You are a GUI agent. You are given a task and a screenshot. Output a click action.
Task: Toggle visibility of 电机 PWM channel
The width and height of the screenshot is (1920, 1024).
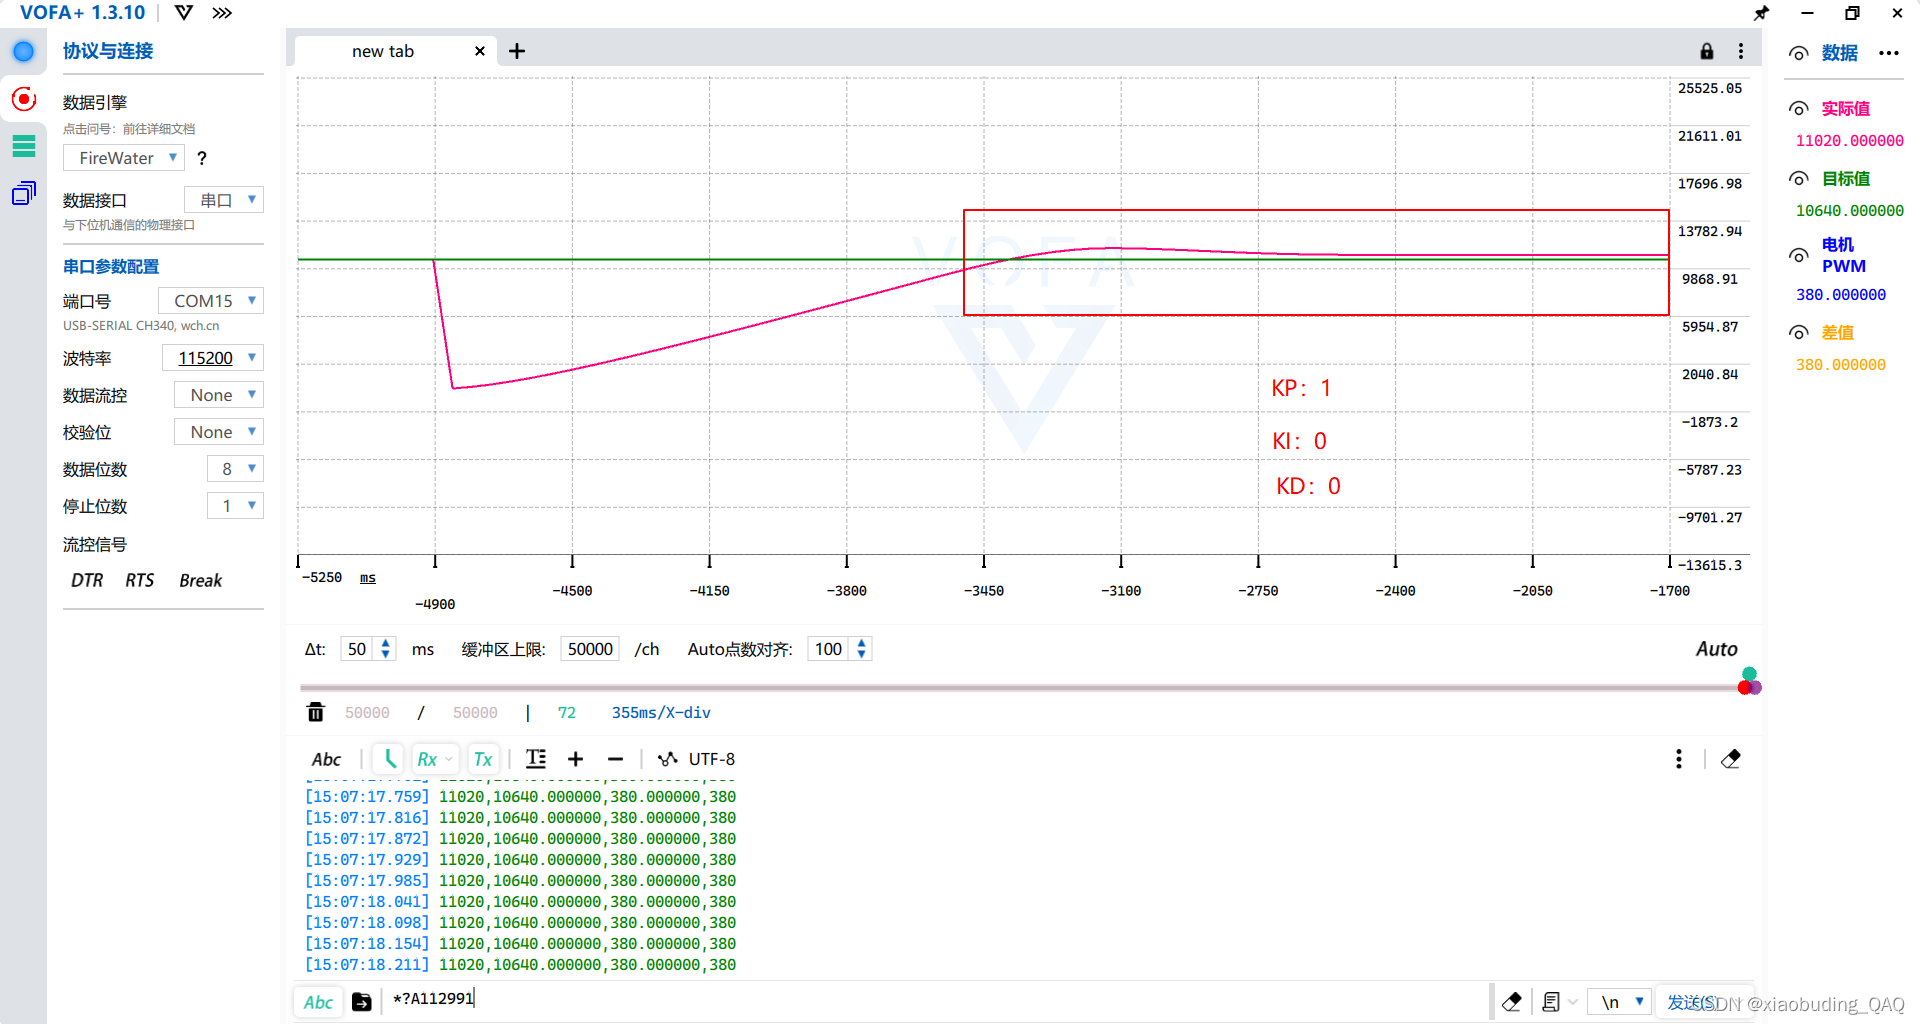(1799, 256)
